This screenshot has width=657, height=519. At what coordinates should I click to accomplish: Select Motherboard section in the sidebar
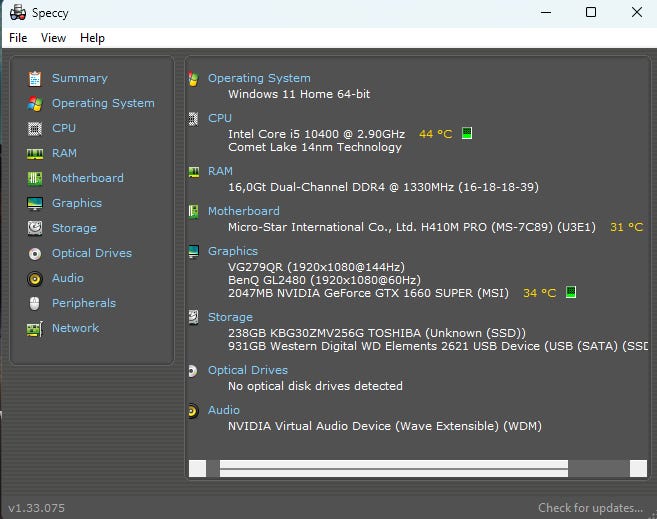(x=88, y=178)
